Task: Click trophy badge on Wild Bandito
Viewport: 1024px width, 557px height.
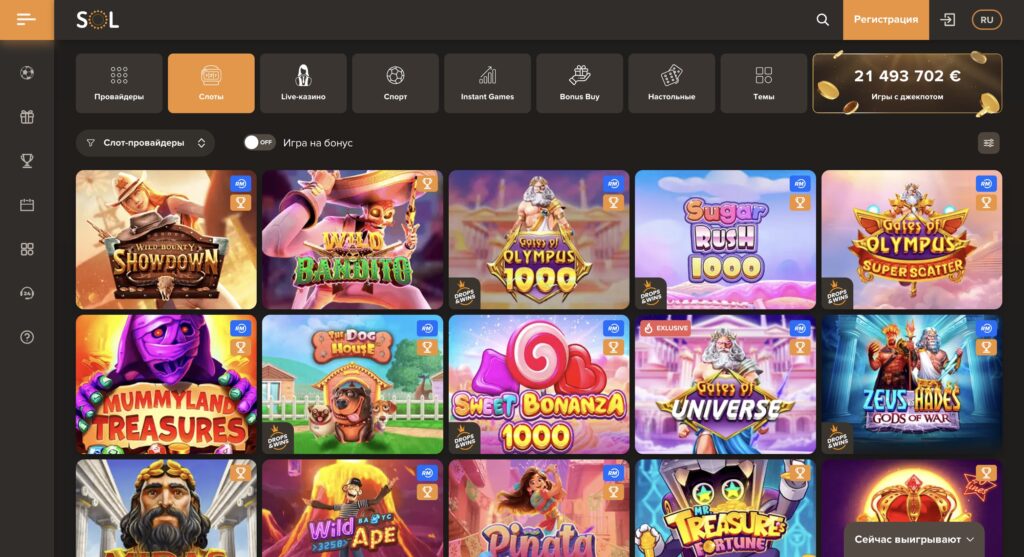Action: click(x=427, y=184)
